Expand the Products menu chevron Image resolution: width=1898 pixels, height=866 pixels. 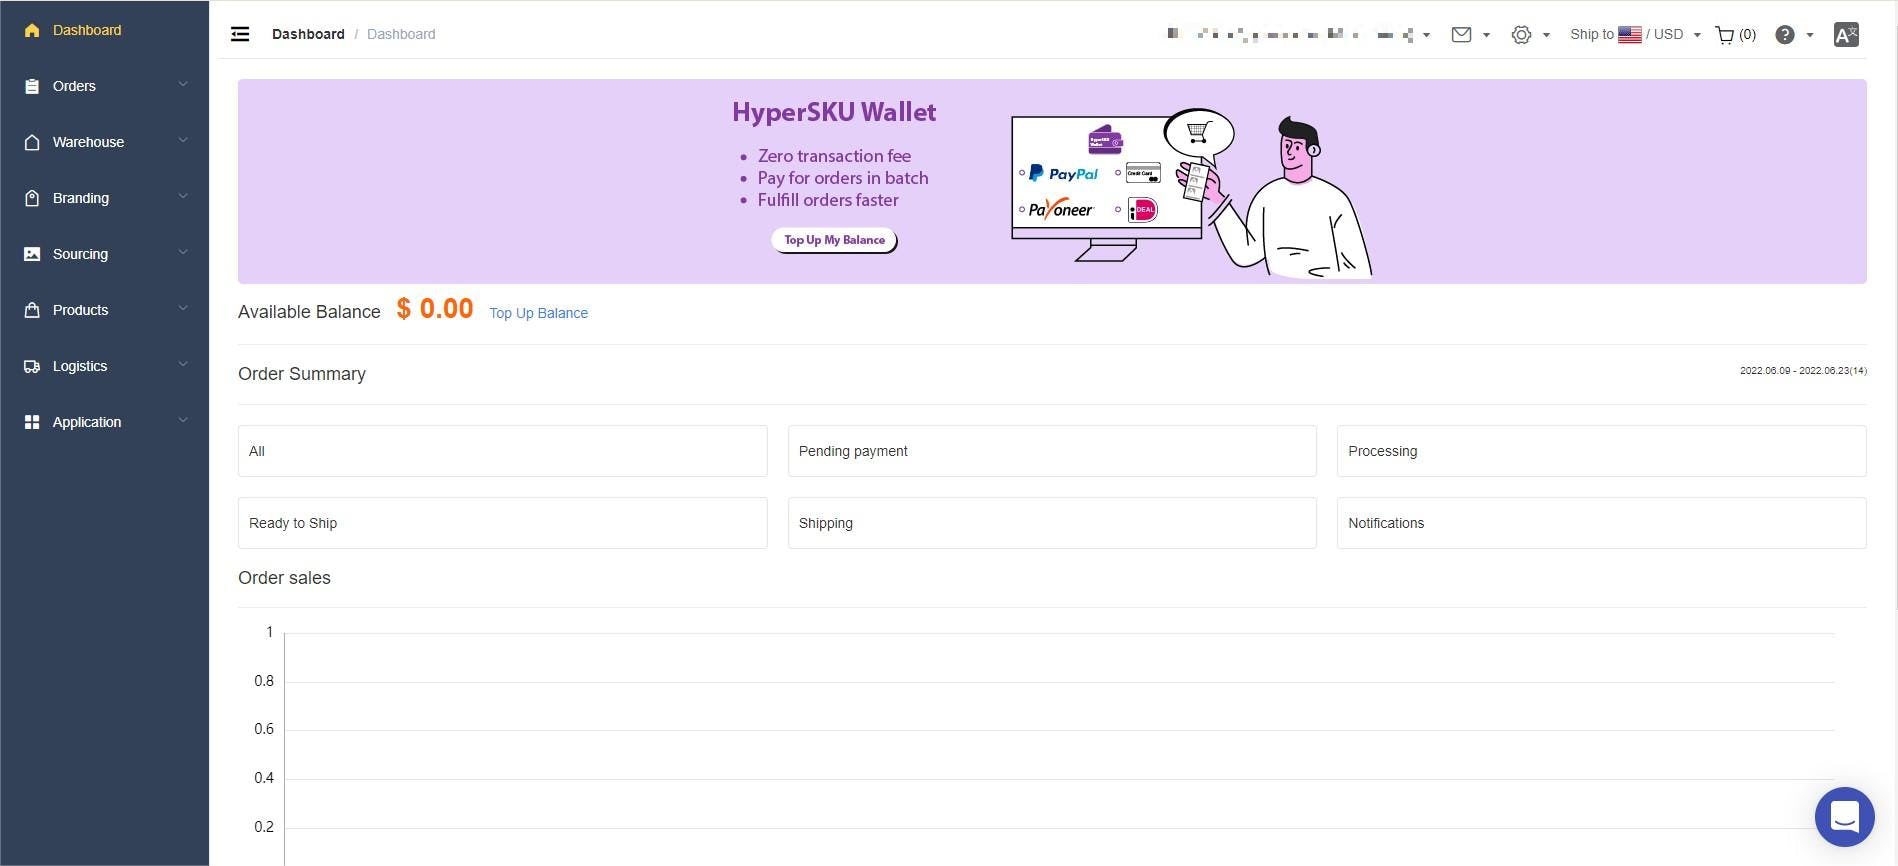[183, 308]
